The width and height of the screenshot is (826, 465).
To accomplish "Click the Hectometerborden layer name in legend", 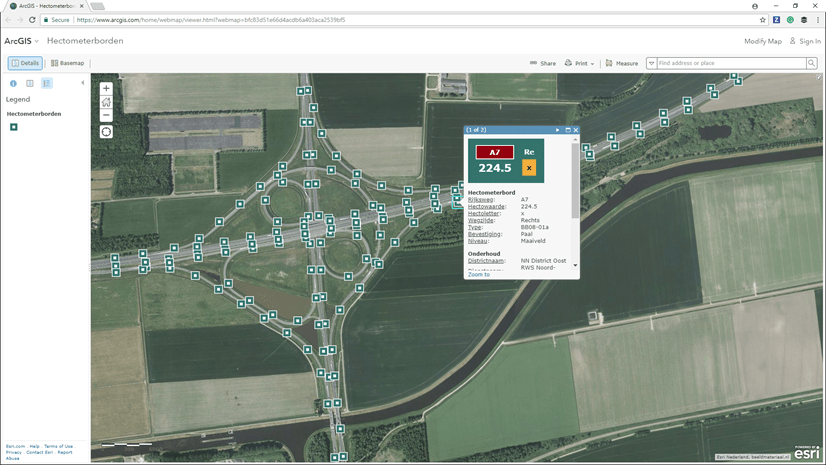I will (x=34, y=114).
